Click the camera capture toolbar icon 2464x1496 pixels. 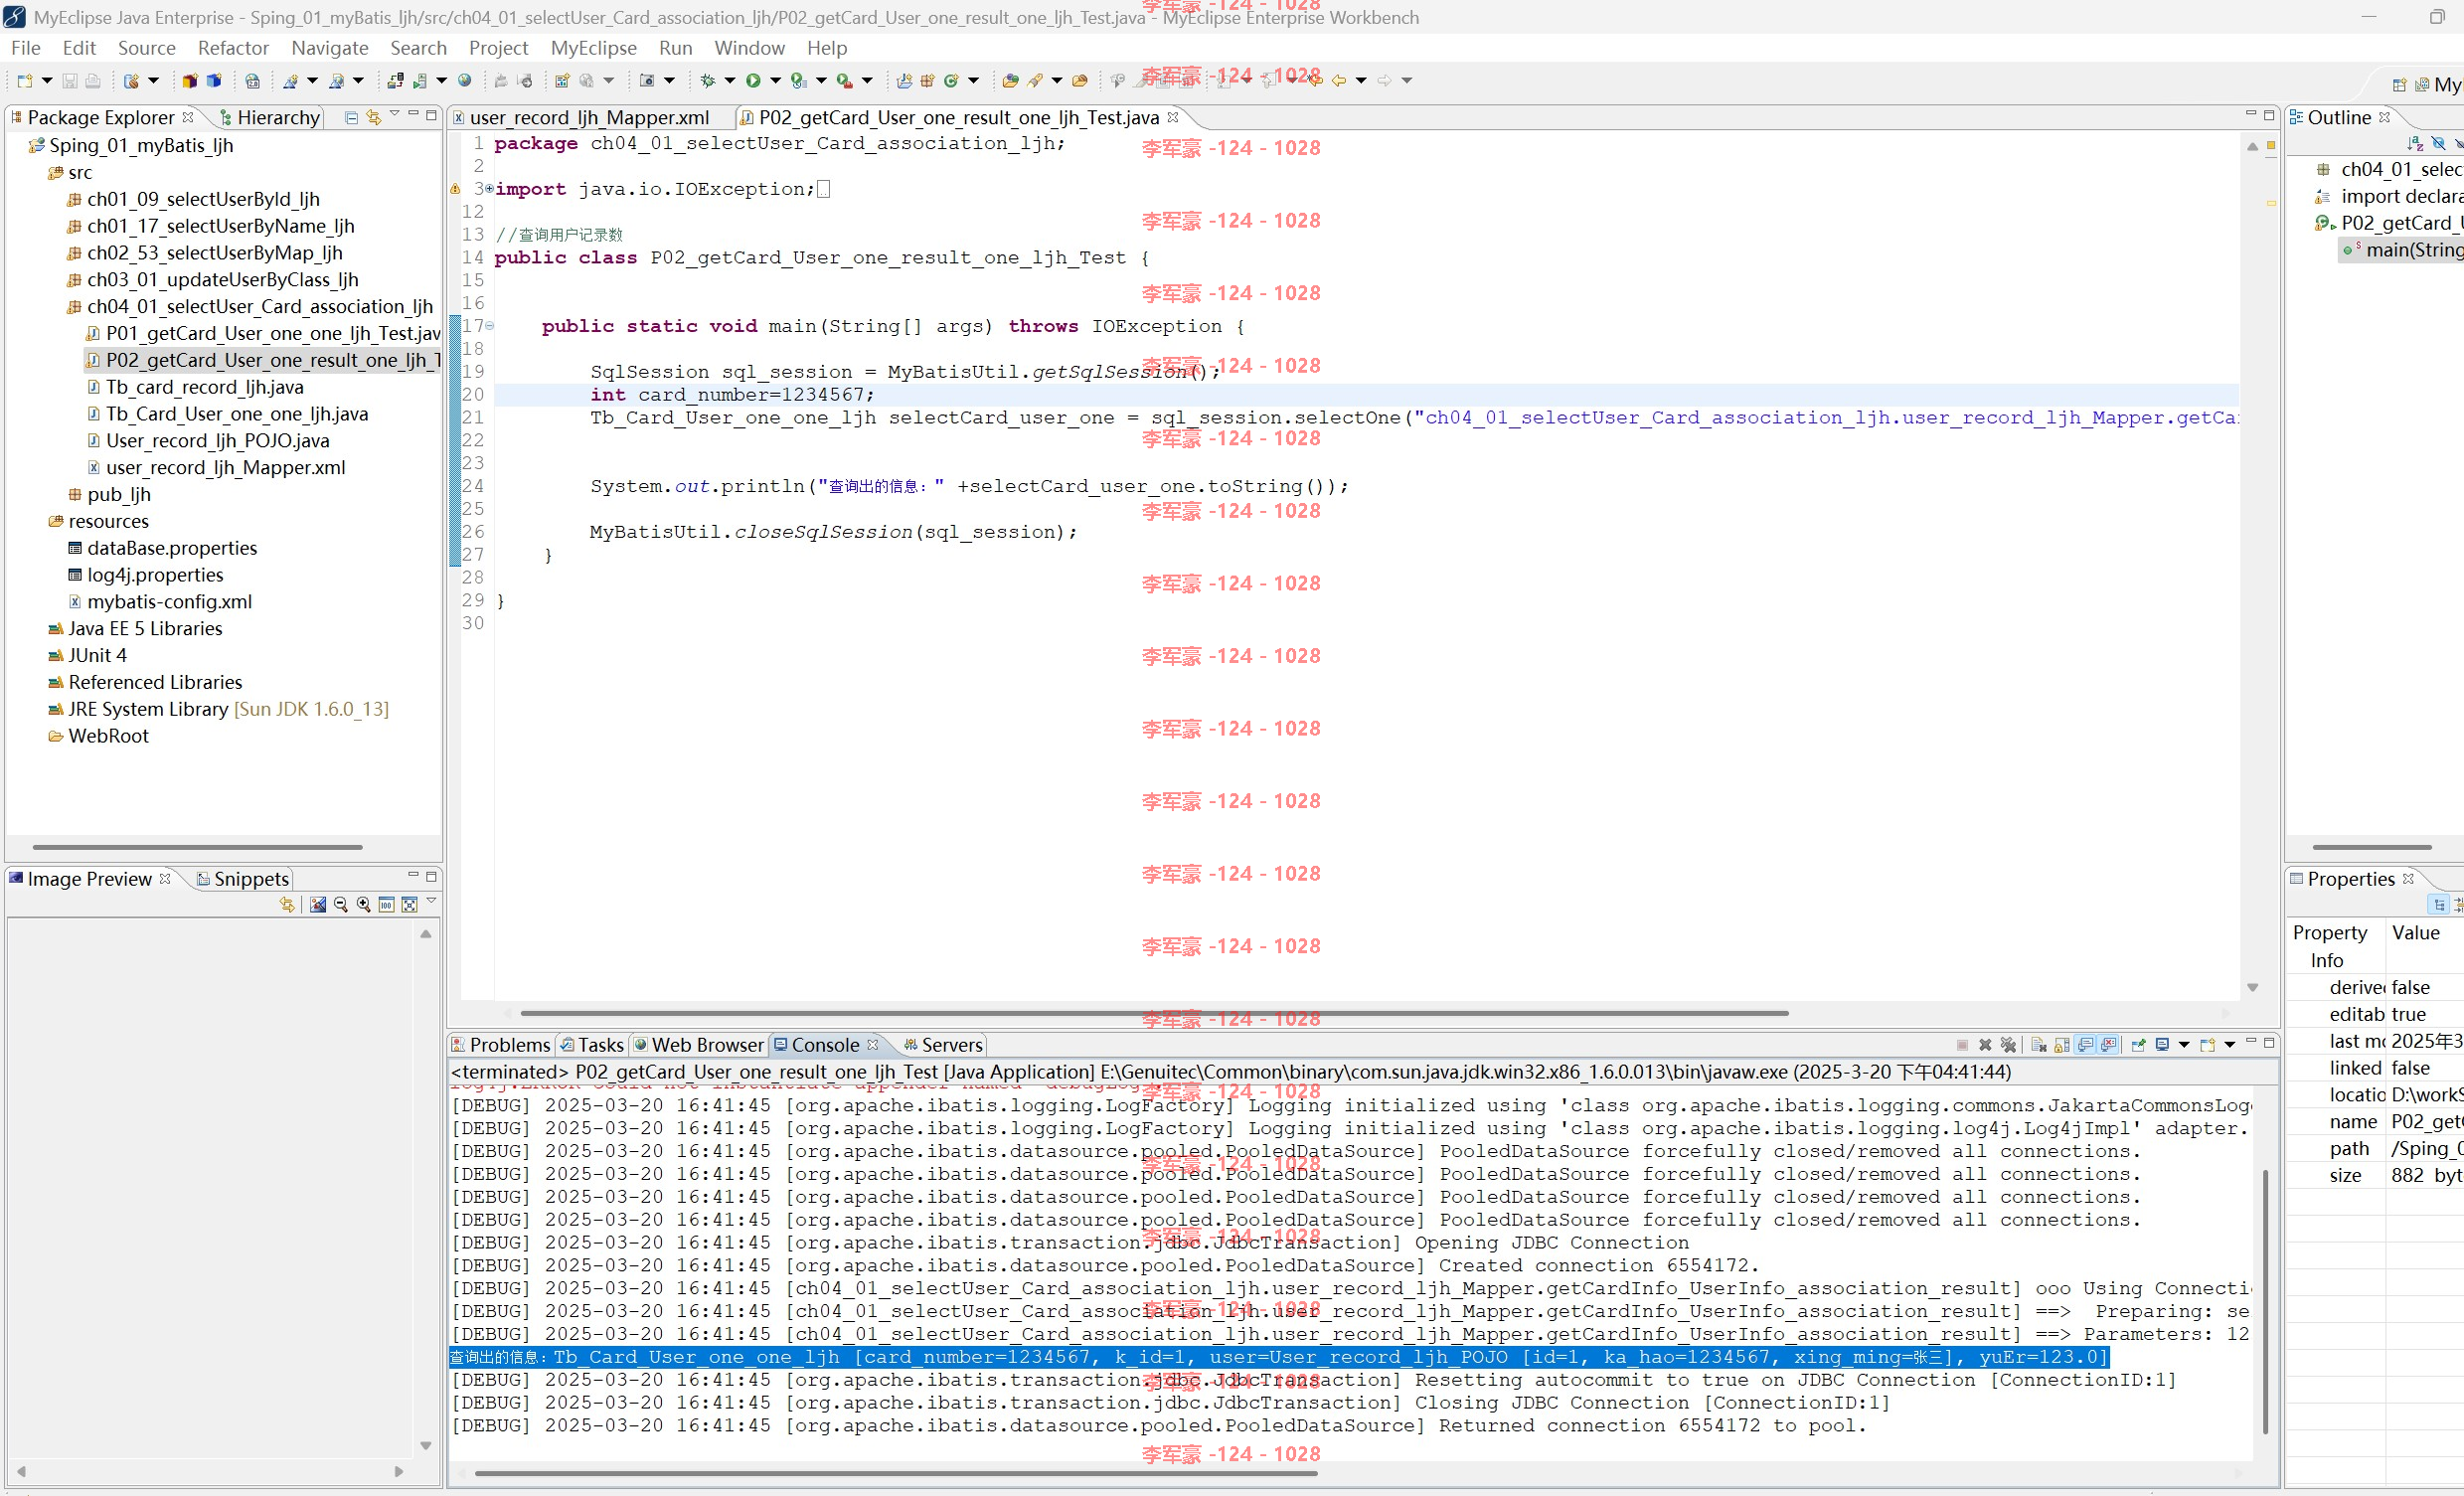click(x=647, y=81)
